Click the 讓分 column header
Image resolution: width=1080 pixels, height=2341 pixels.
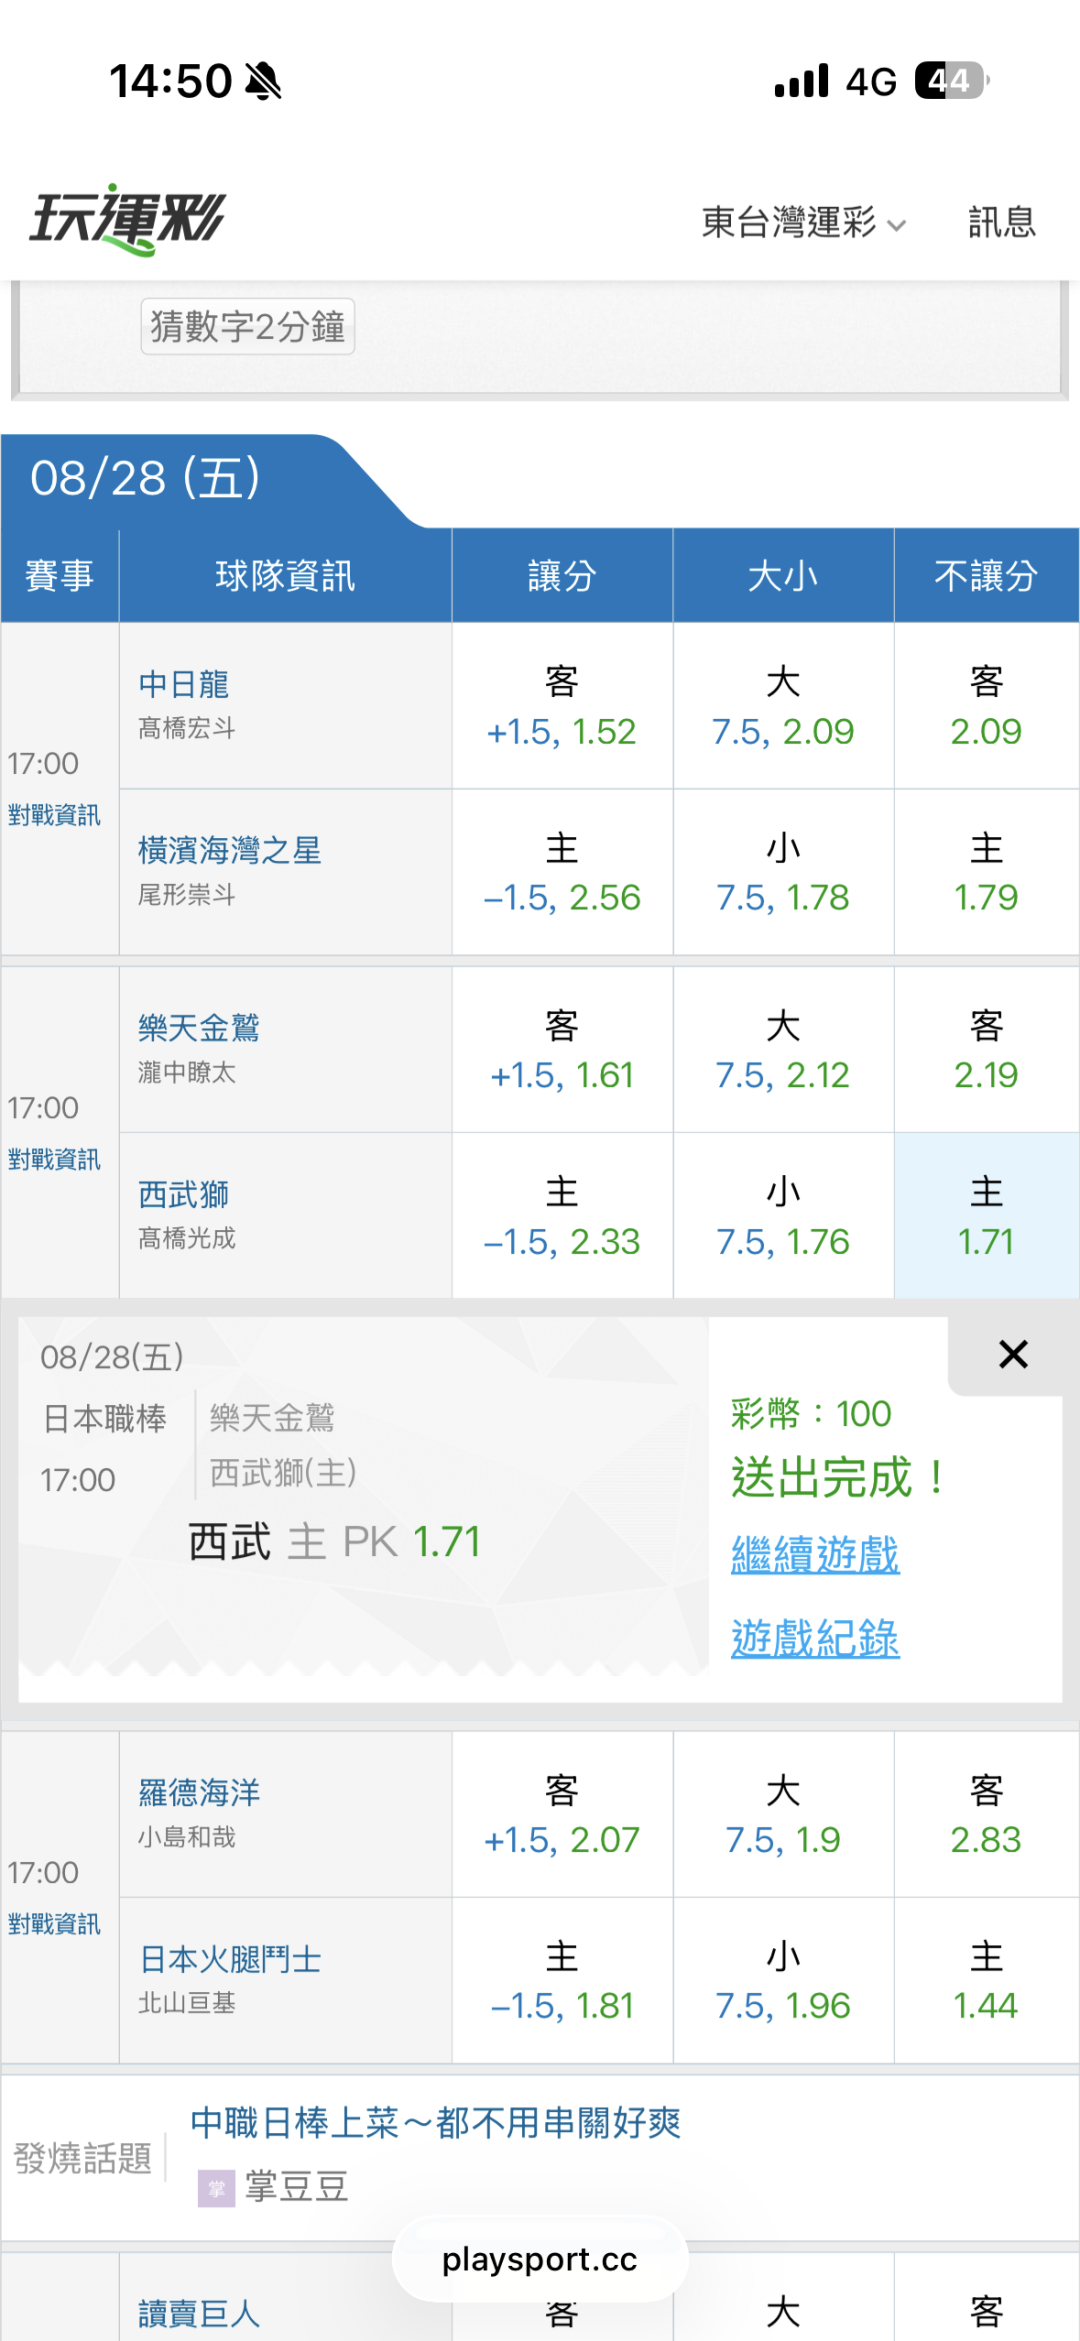pyautogui.click(x=562, y=576)
